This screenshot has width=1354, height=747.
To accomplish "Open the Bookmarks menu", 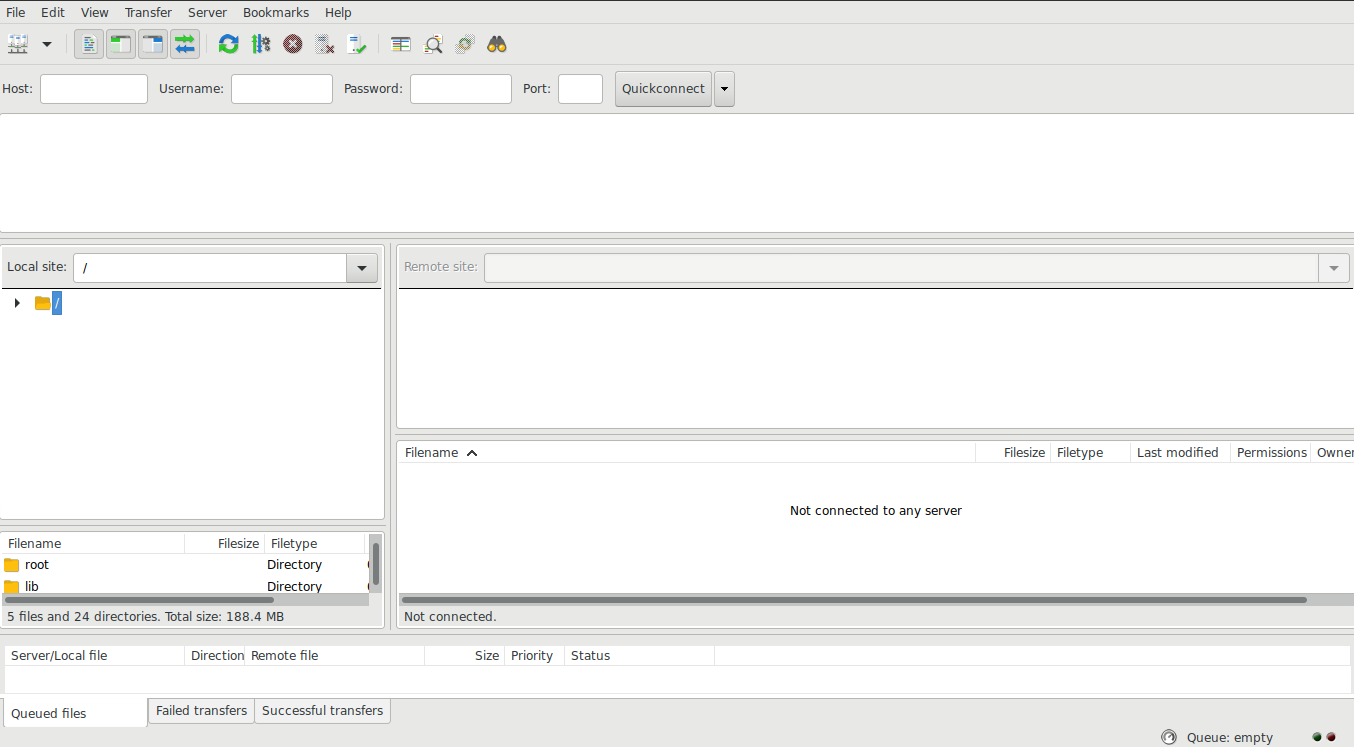I will [275, 12].
